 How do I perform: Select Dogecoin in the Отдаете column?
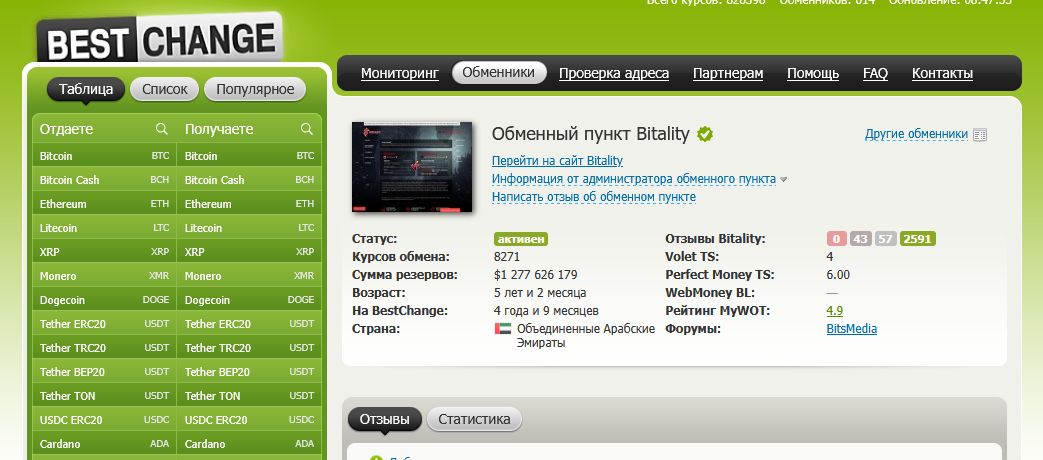pos(104,299)
